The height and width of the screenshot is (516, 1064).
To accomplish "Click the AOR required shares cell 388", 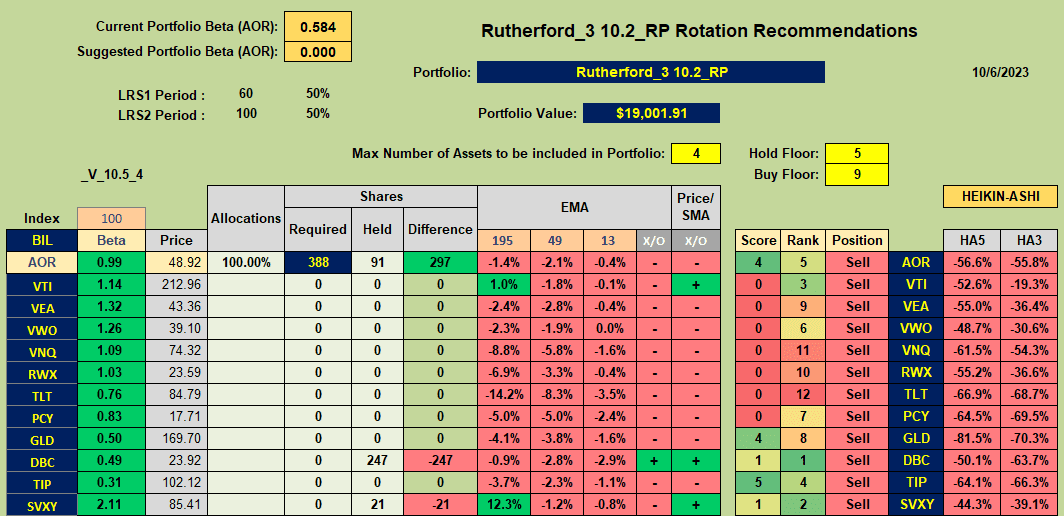I will coord(318,262).
